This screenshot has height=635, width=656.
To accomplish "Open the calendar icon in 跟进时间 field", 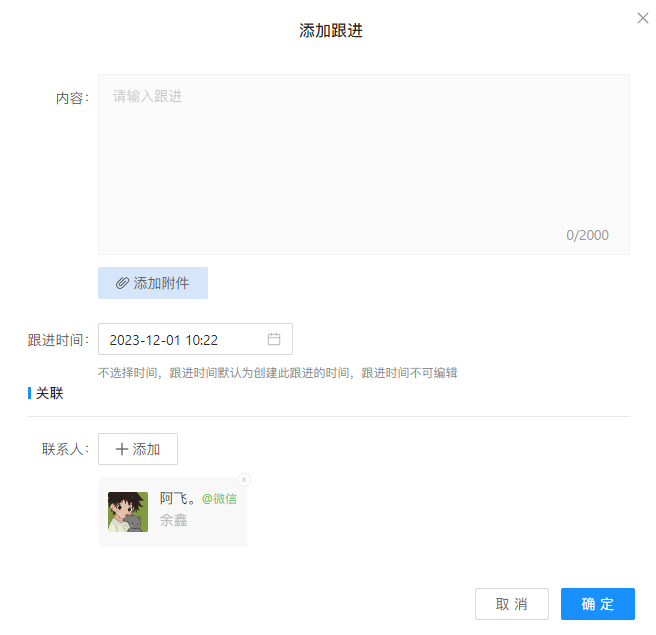I will (274, 339).
